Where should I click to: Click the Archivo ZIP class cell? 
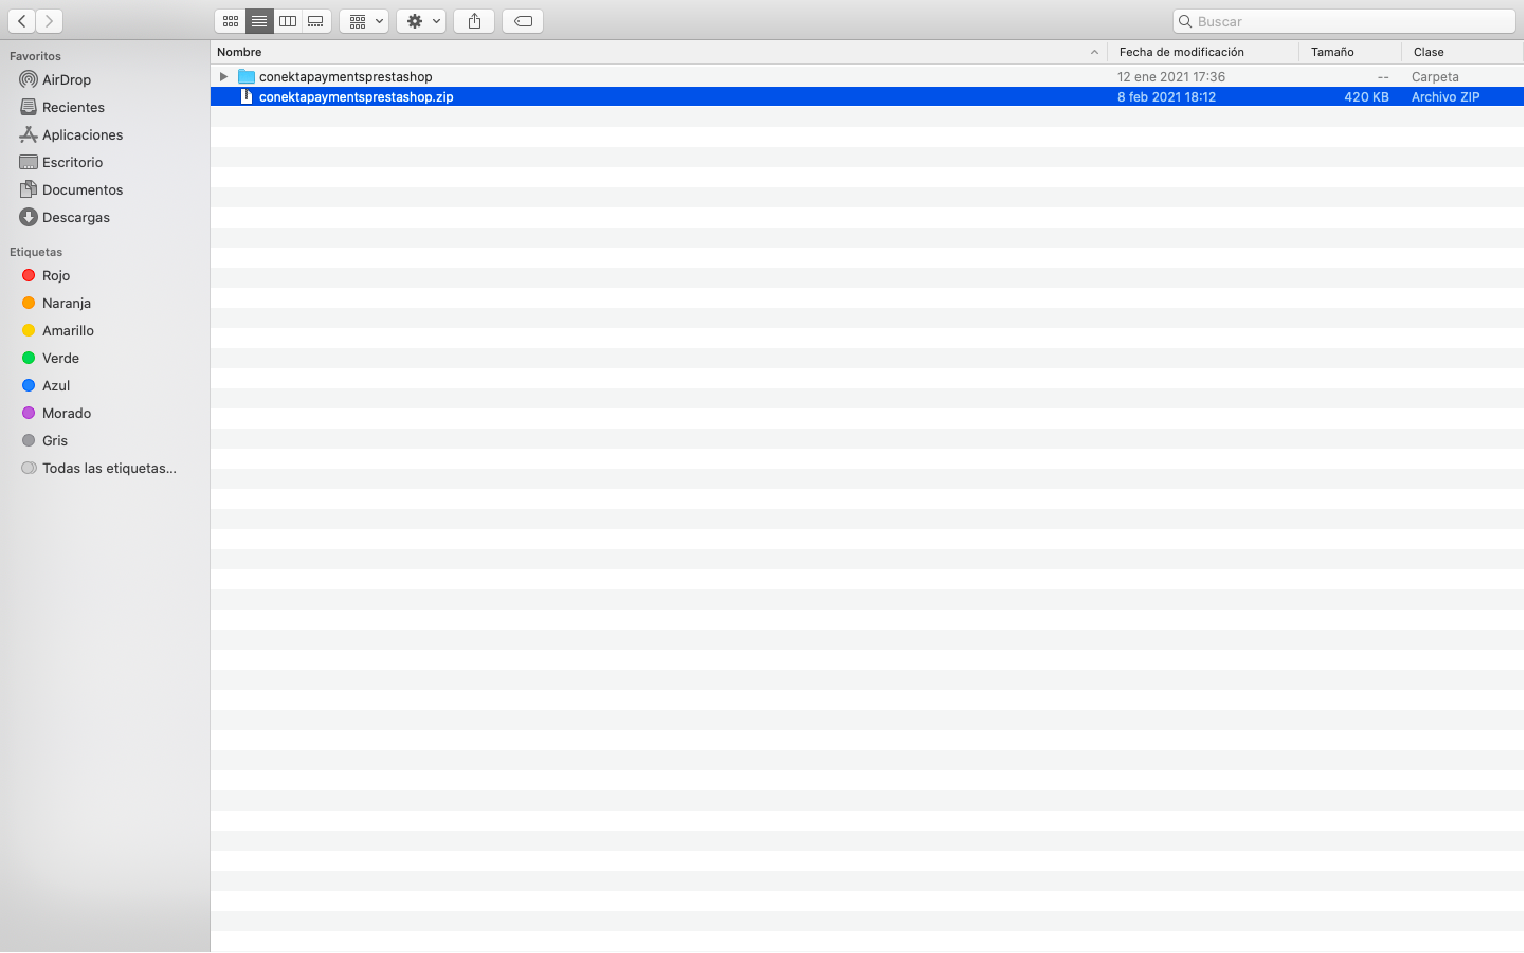click(1445, 97)
